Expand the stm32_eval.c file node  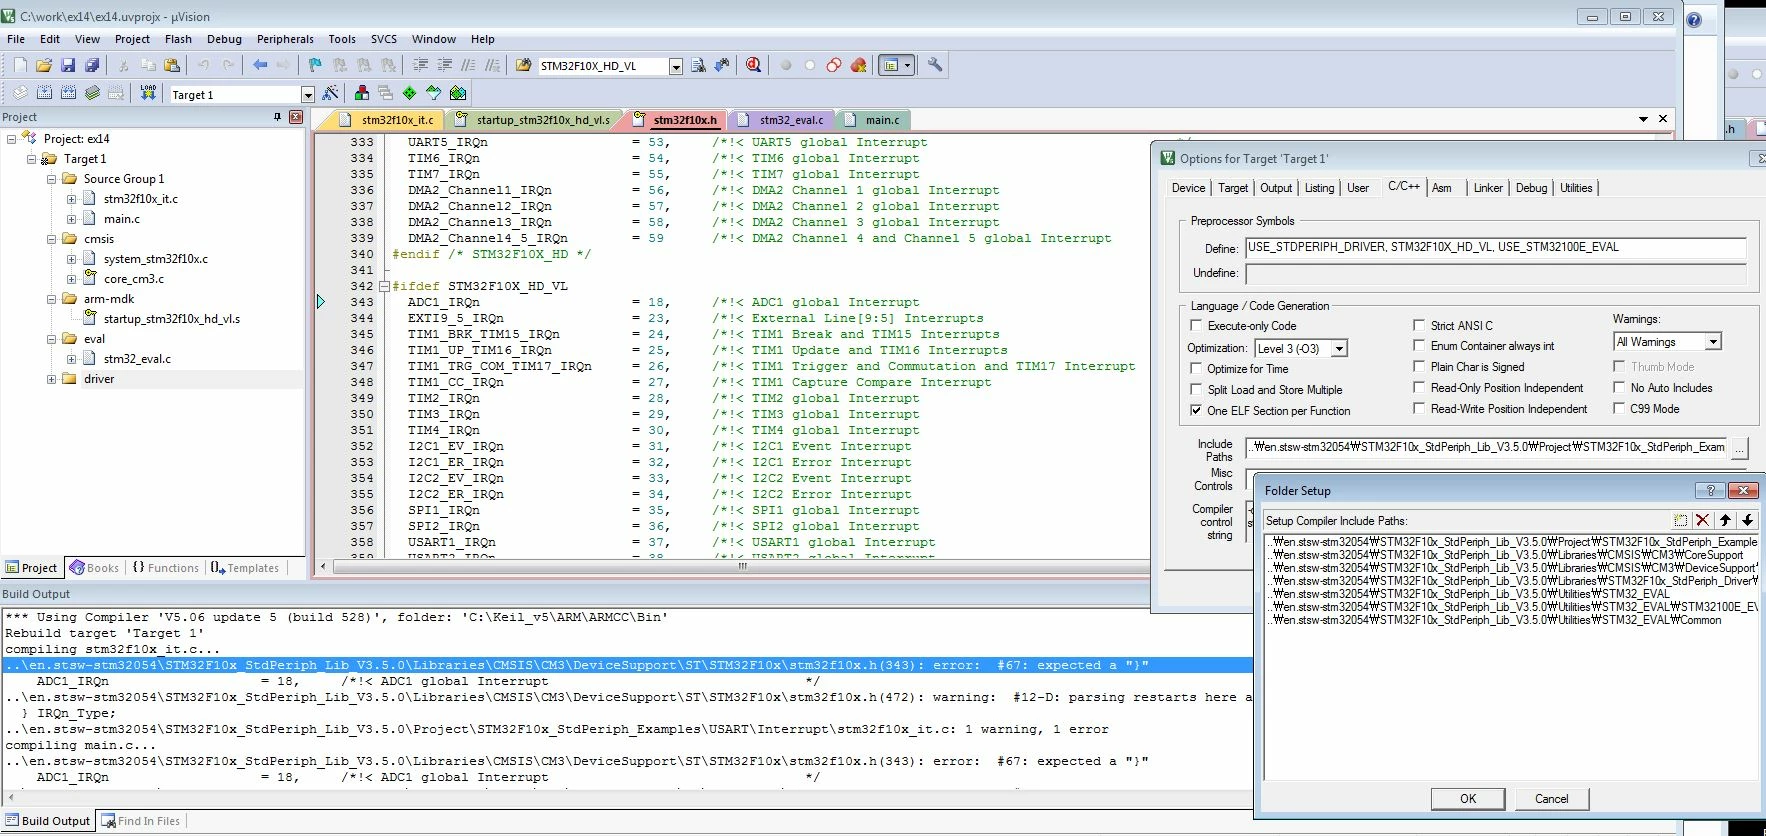click(x=72, y=359)
